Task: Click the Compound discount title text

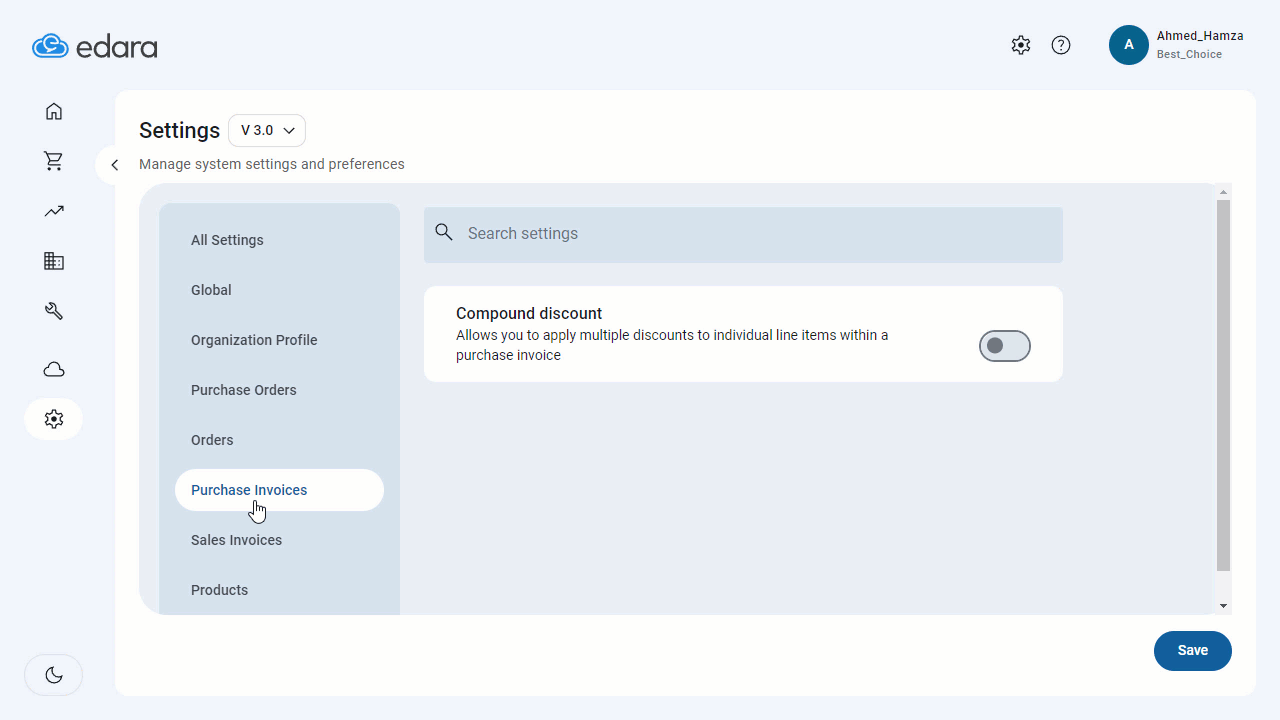Action: [529, 314]
